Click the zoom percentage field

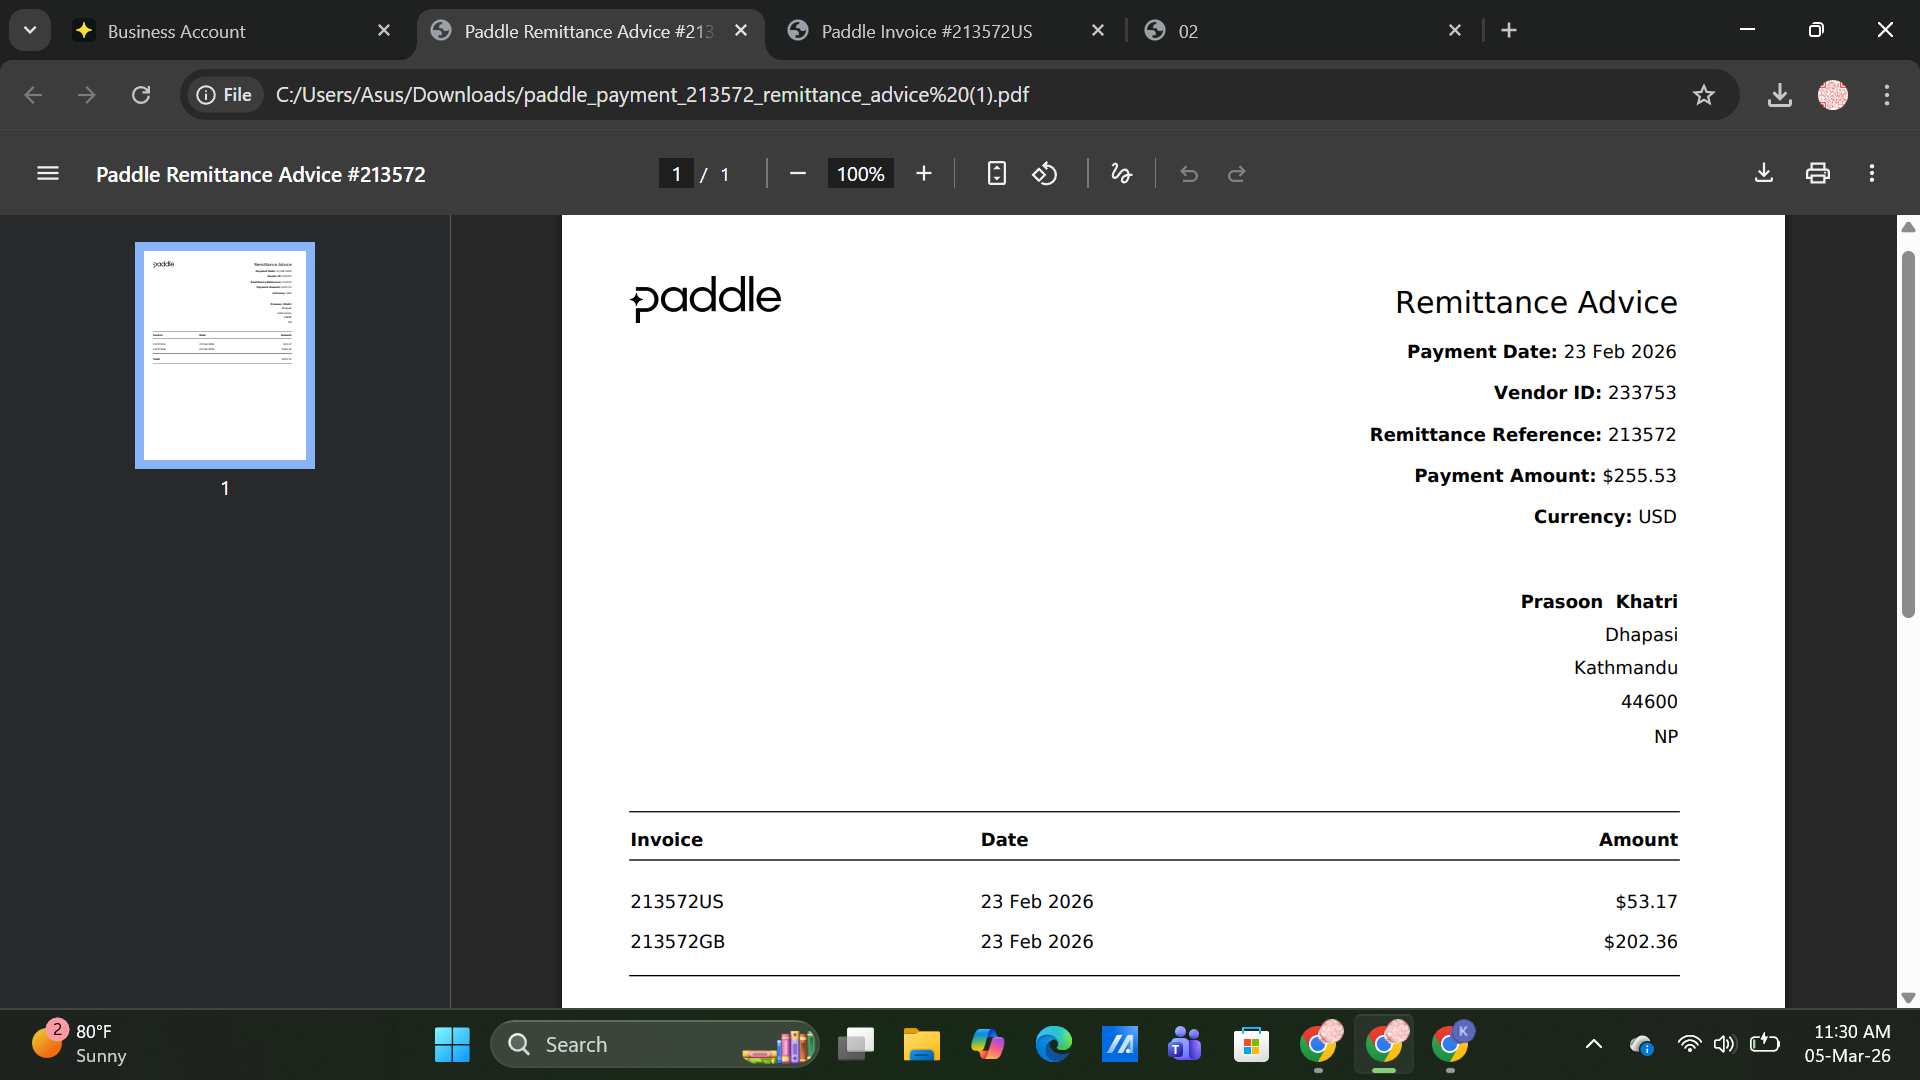pos(860,174)
